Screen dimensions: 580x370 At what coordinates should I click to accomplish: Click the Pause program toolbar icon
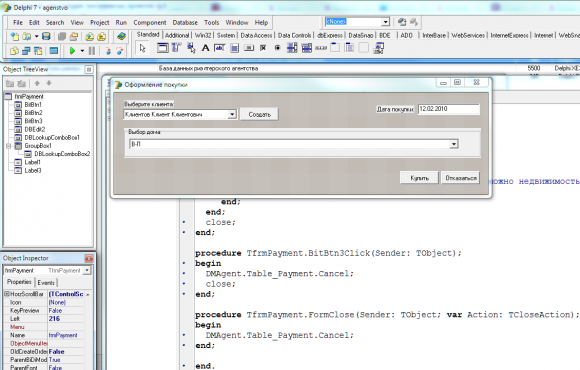(92, 51)
